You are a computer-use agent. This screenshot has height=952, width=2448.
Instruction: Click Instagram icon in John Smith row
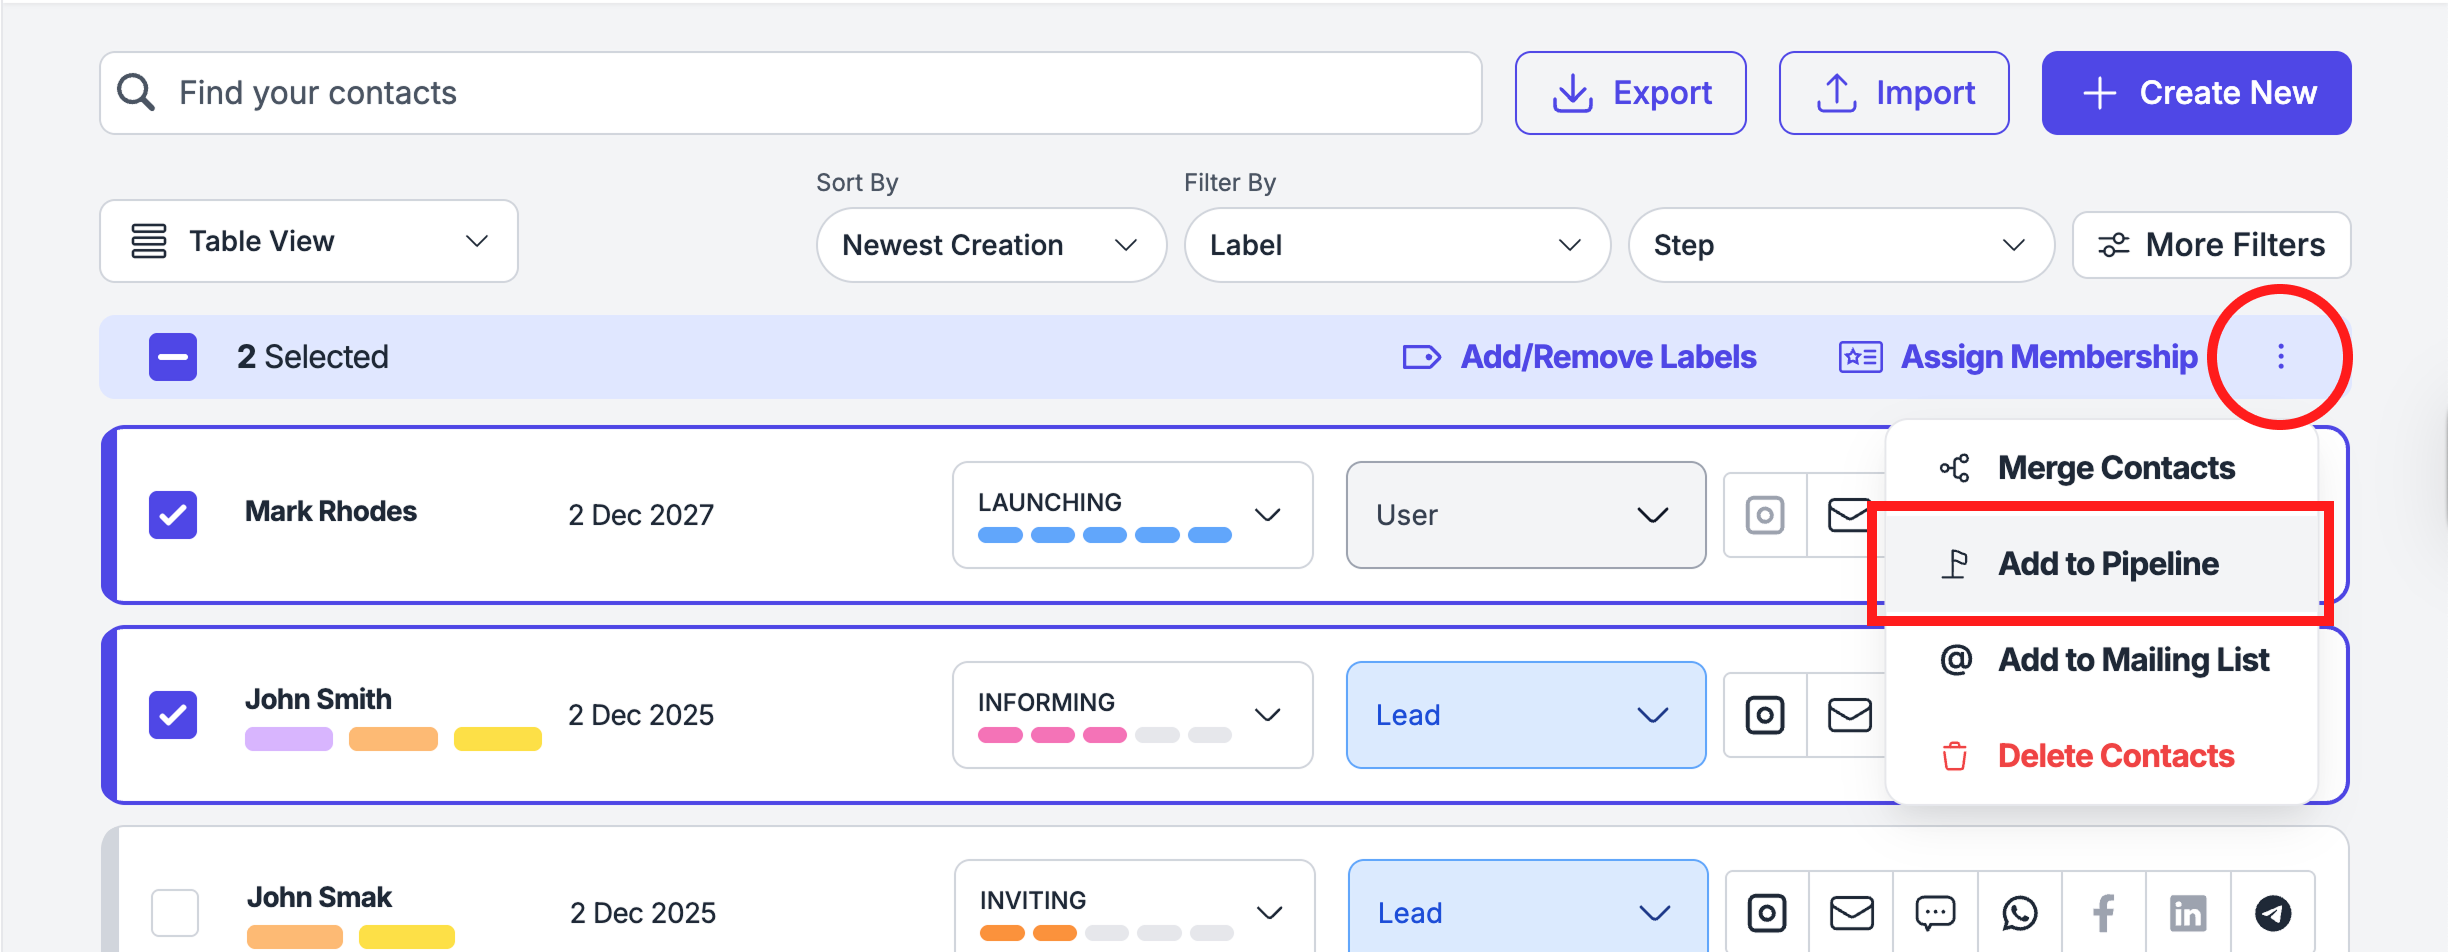pyautogui.click(x=1765, y=715)
